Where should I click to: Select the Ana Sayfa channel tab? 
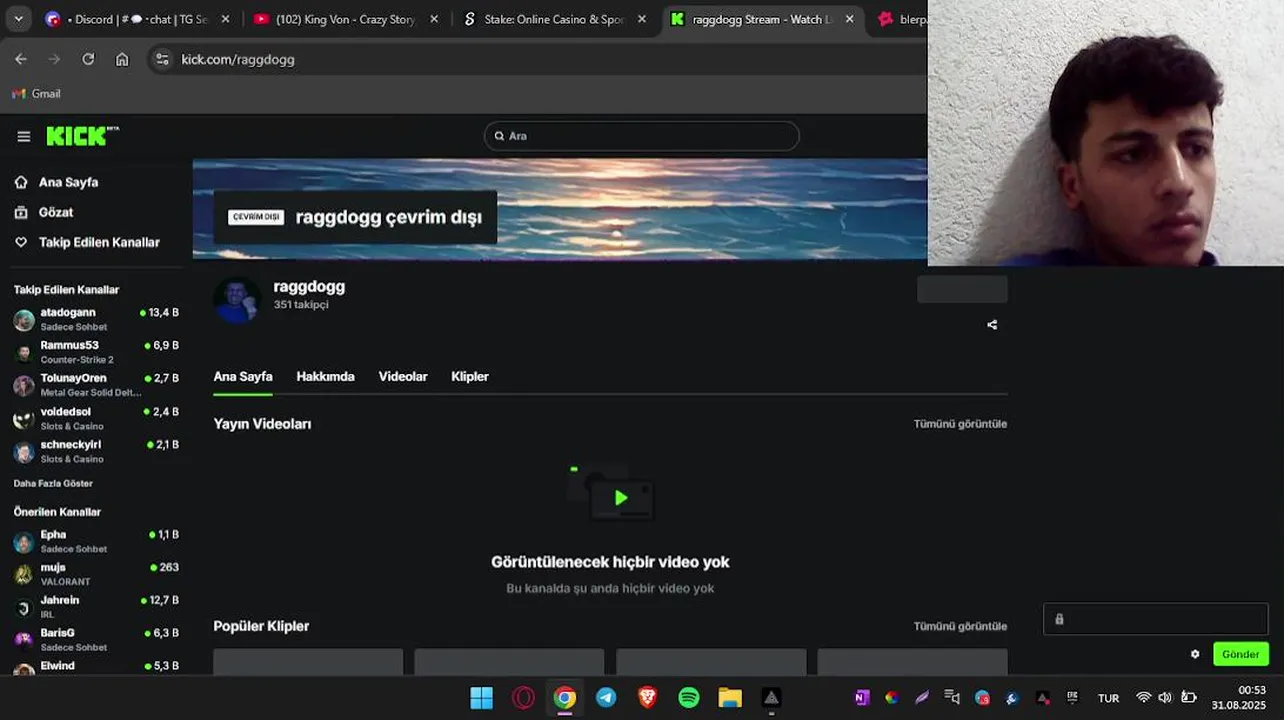(243, 377)
